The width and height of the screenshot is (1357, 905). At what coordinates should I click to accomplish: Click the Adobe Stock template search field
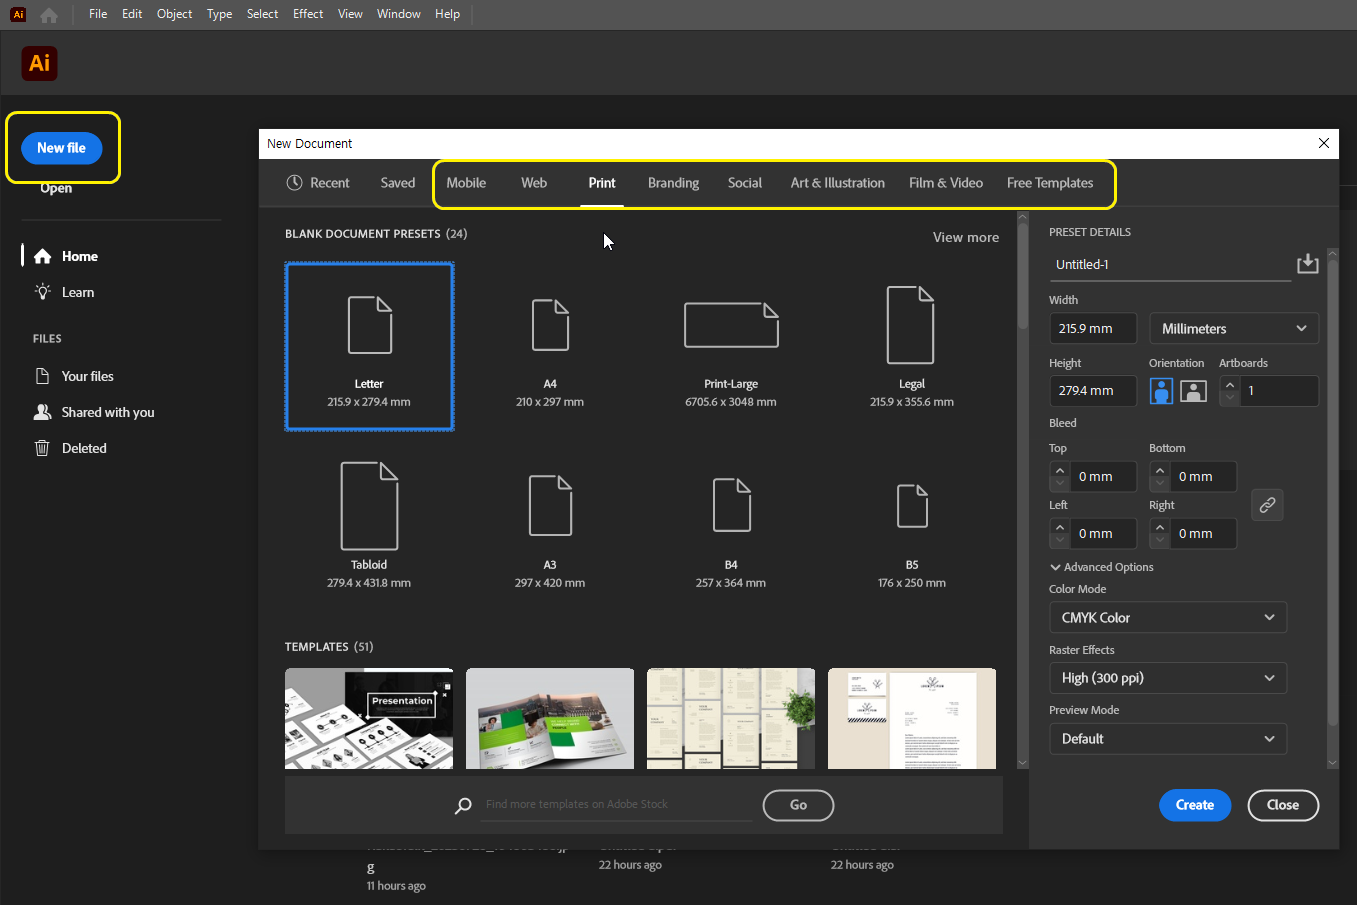pos(616,805)
